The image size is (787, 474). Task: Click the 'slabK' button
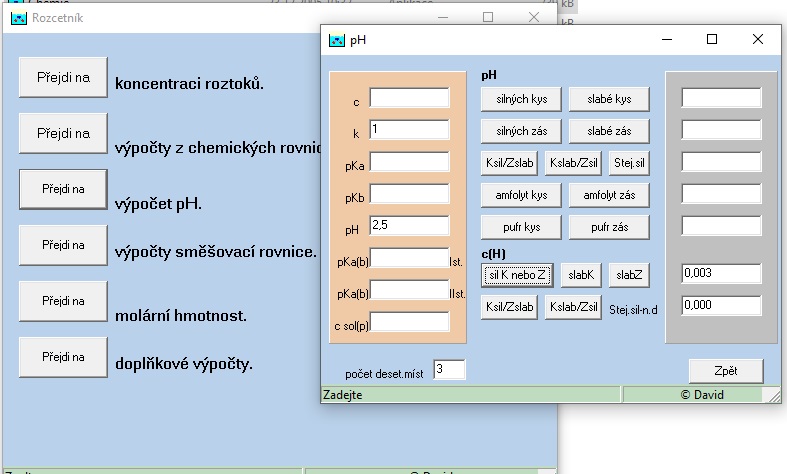pyautogui.click(x=581, y=275)
